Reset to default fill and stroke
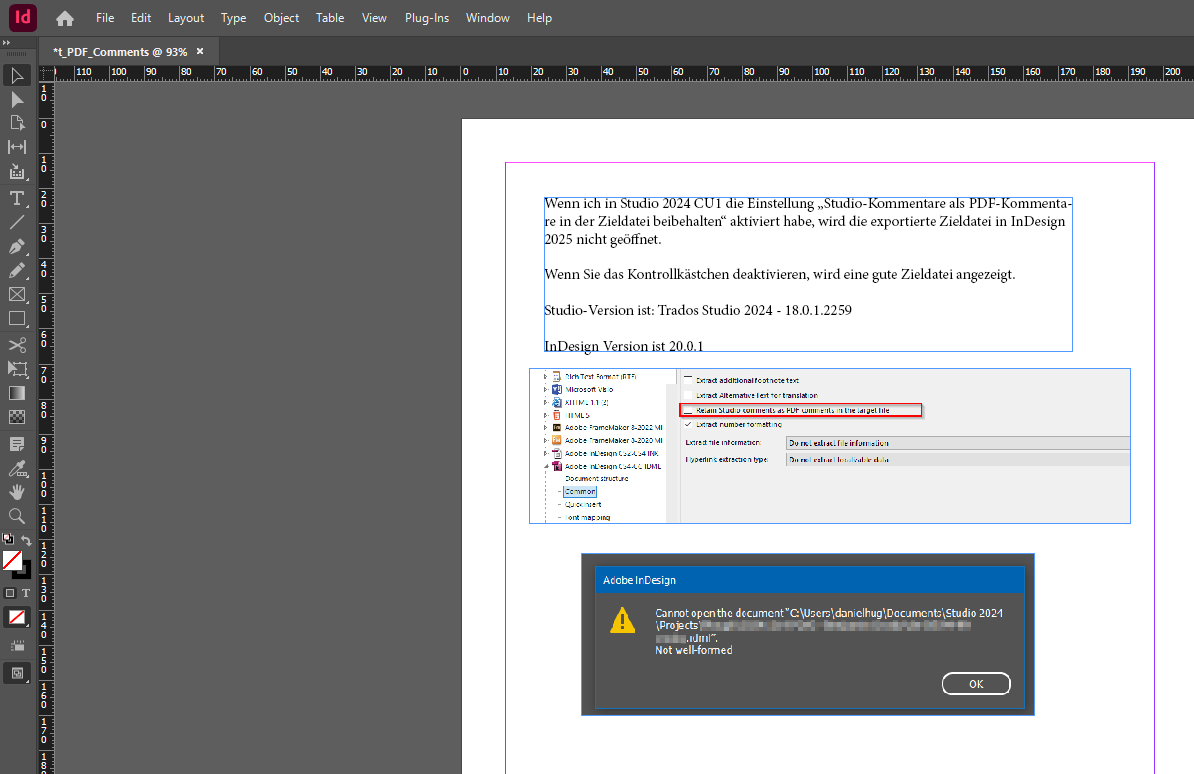 tap(8, 539)
